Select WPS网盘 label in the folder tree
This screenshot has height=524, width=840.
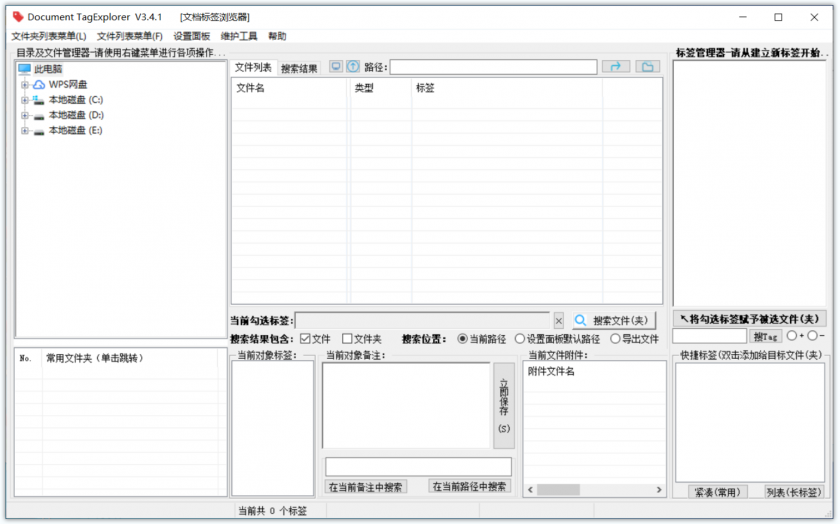[68, 85]
